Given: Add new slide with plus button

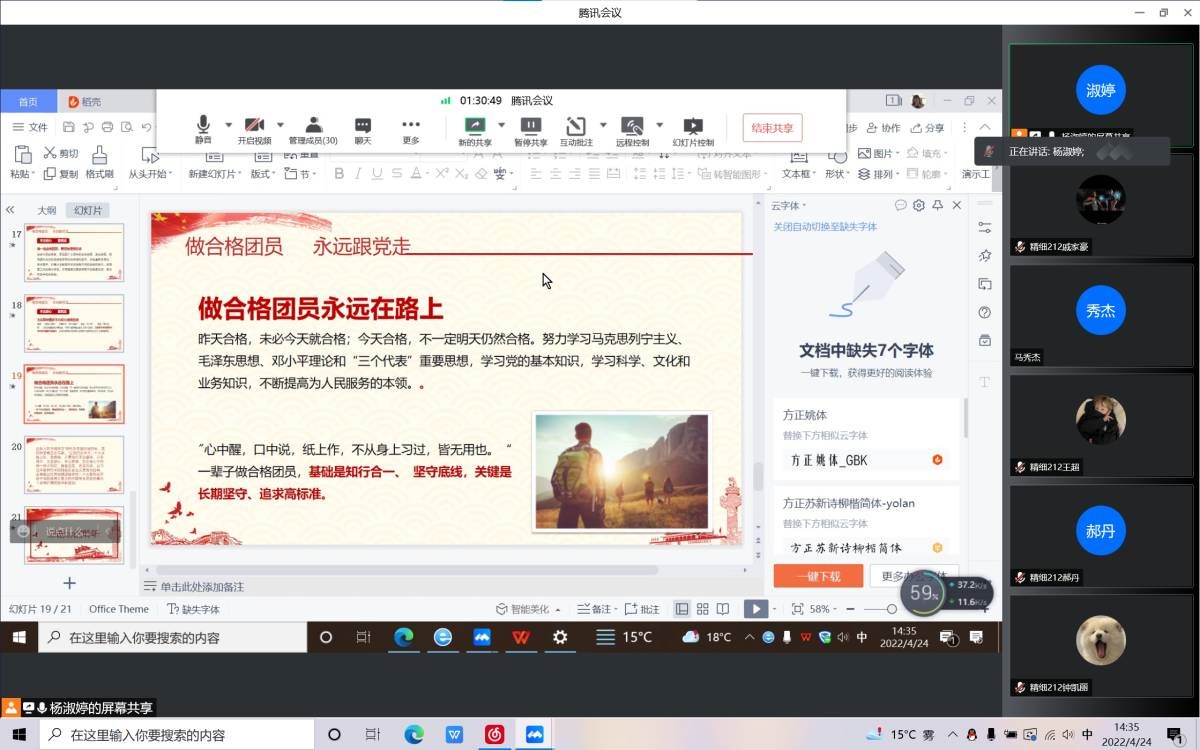Looking at the screenshot, I should pos(69,582).
